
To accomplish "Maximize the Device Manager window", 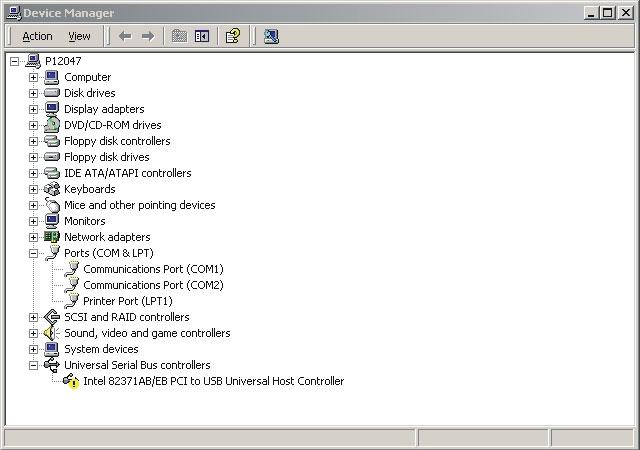I will click(607, 13).
